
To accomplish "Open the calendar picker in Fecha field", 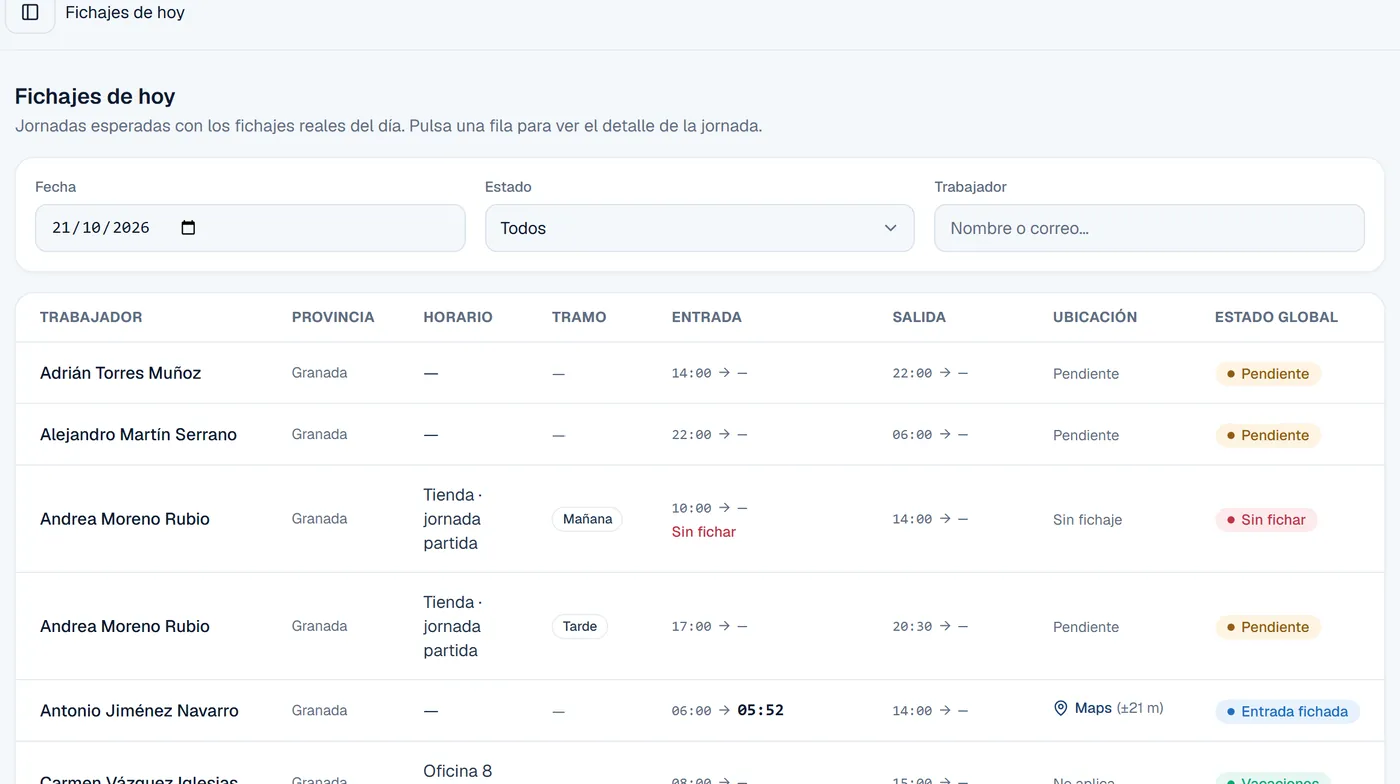I will [188, 228].
